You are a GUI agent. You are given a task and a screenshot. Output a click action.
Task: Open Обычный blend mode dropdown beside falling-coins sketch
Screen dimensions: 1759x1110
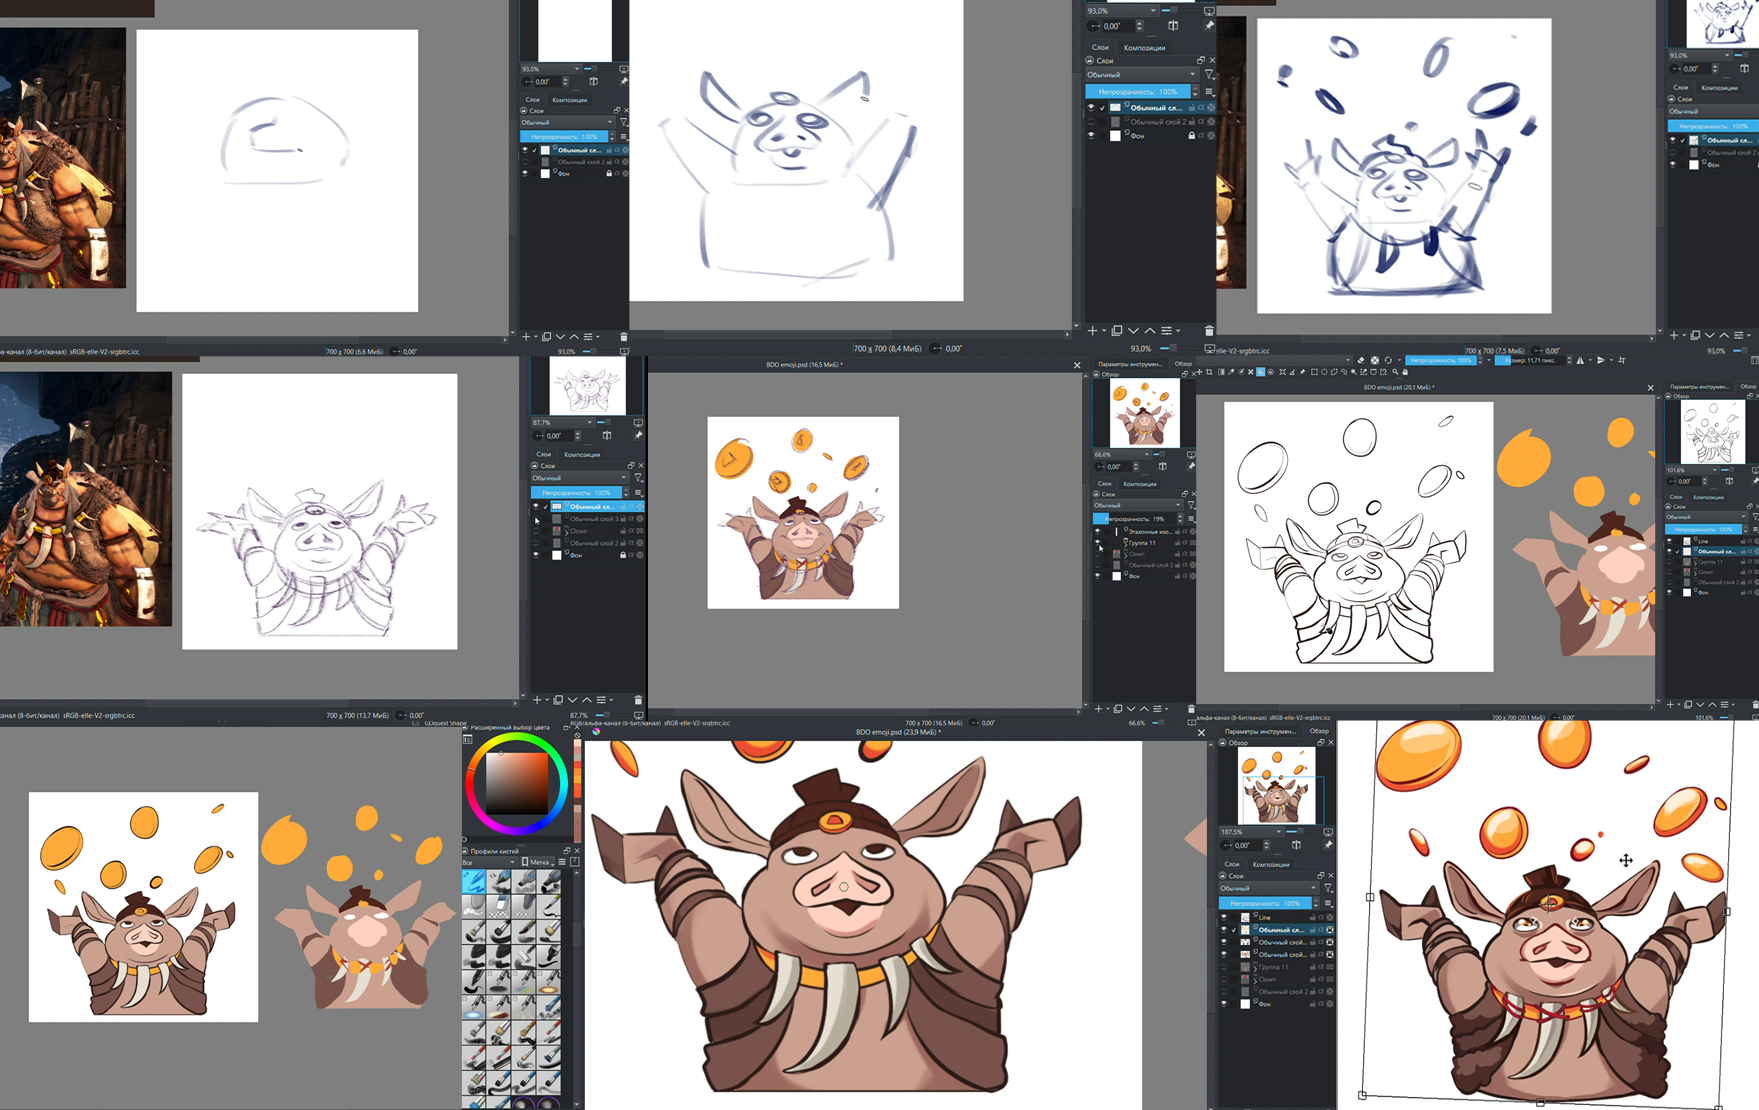(x=1142, y=74)
